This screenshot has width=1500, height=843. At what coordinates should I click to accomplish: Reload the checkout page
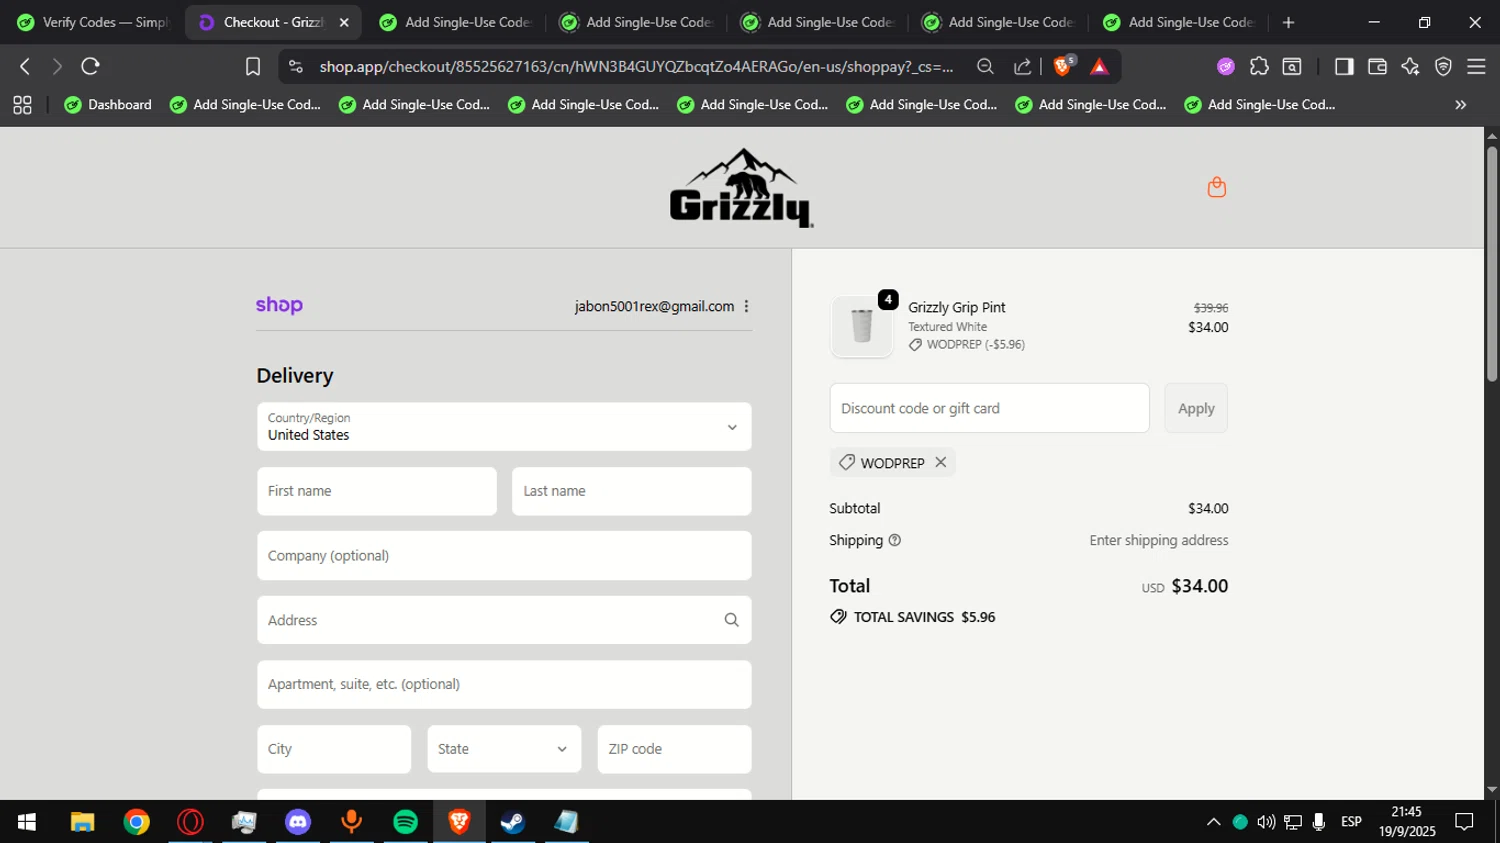[x=90, y=66]
